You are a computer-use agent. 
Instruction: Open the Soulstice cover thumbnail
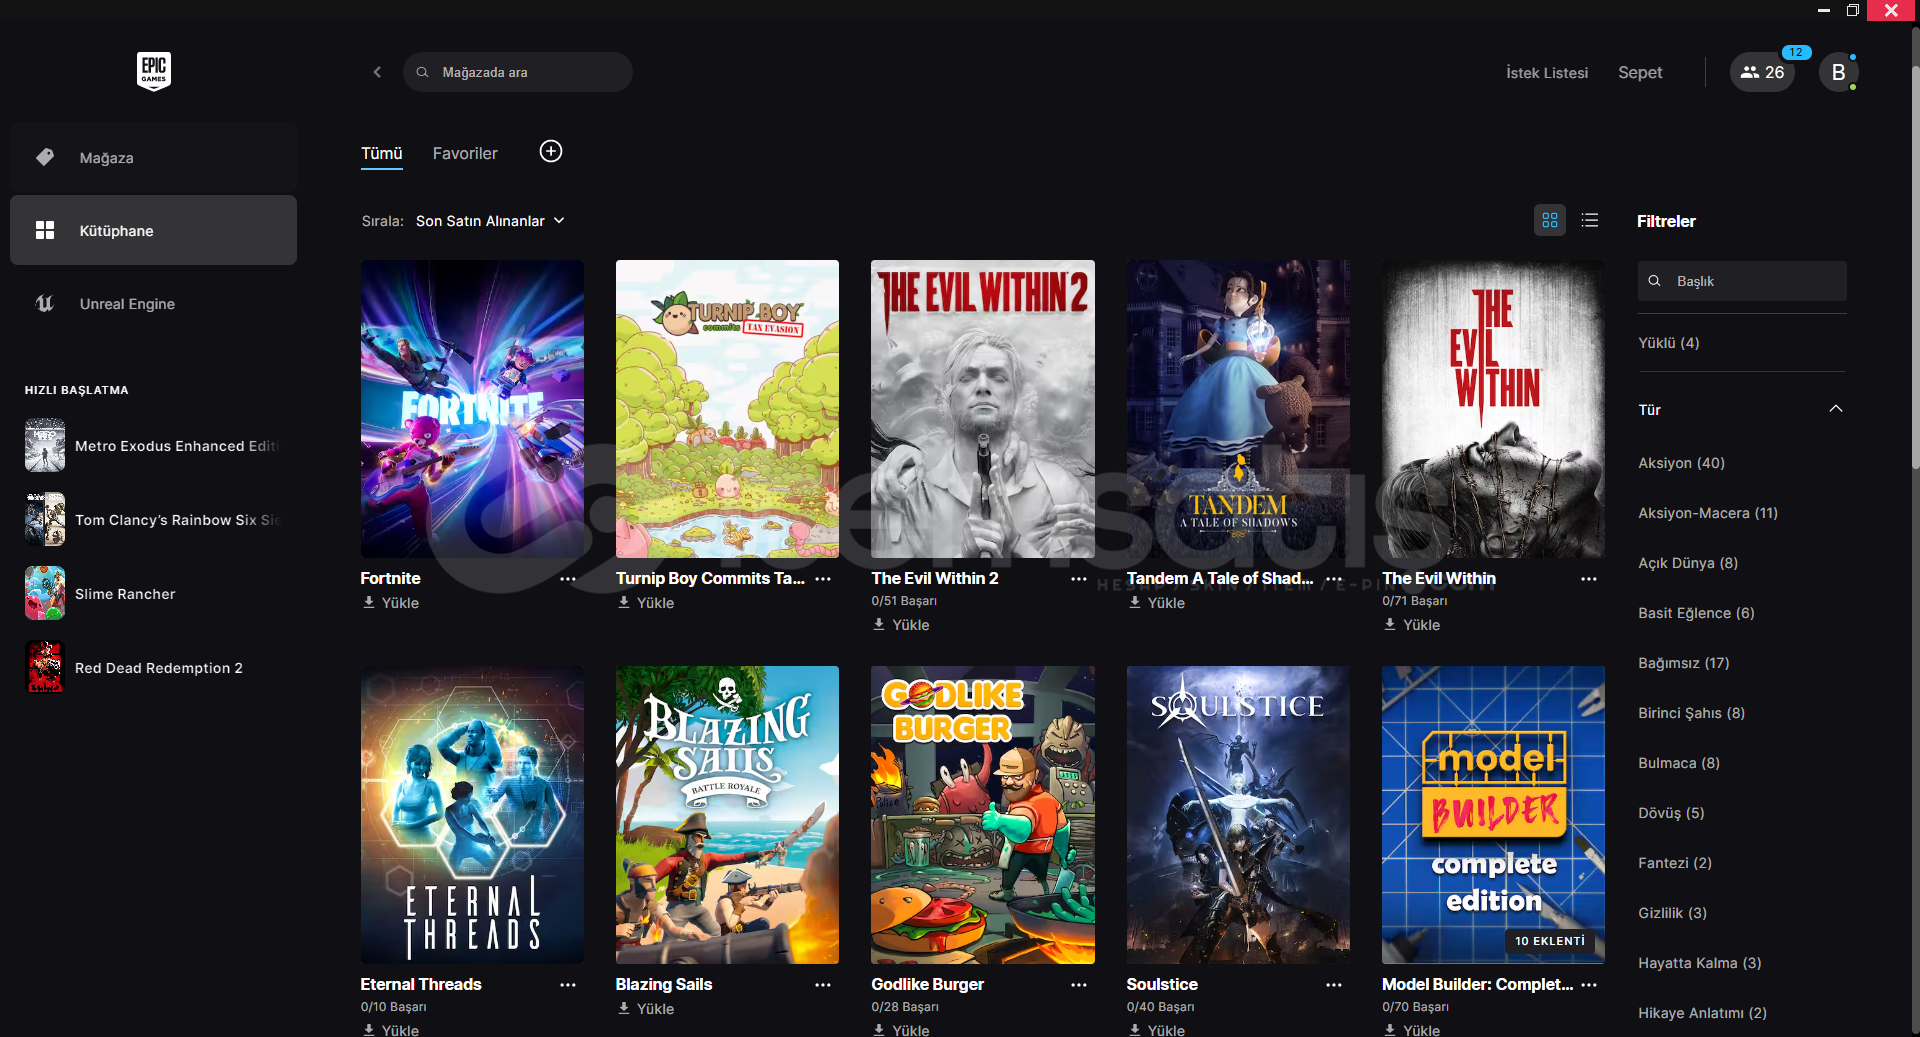pyautogui.click(x=1238, y=815)
